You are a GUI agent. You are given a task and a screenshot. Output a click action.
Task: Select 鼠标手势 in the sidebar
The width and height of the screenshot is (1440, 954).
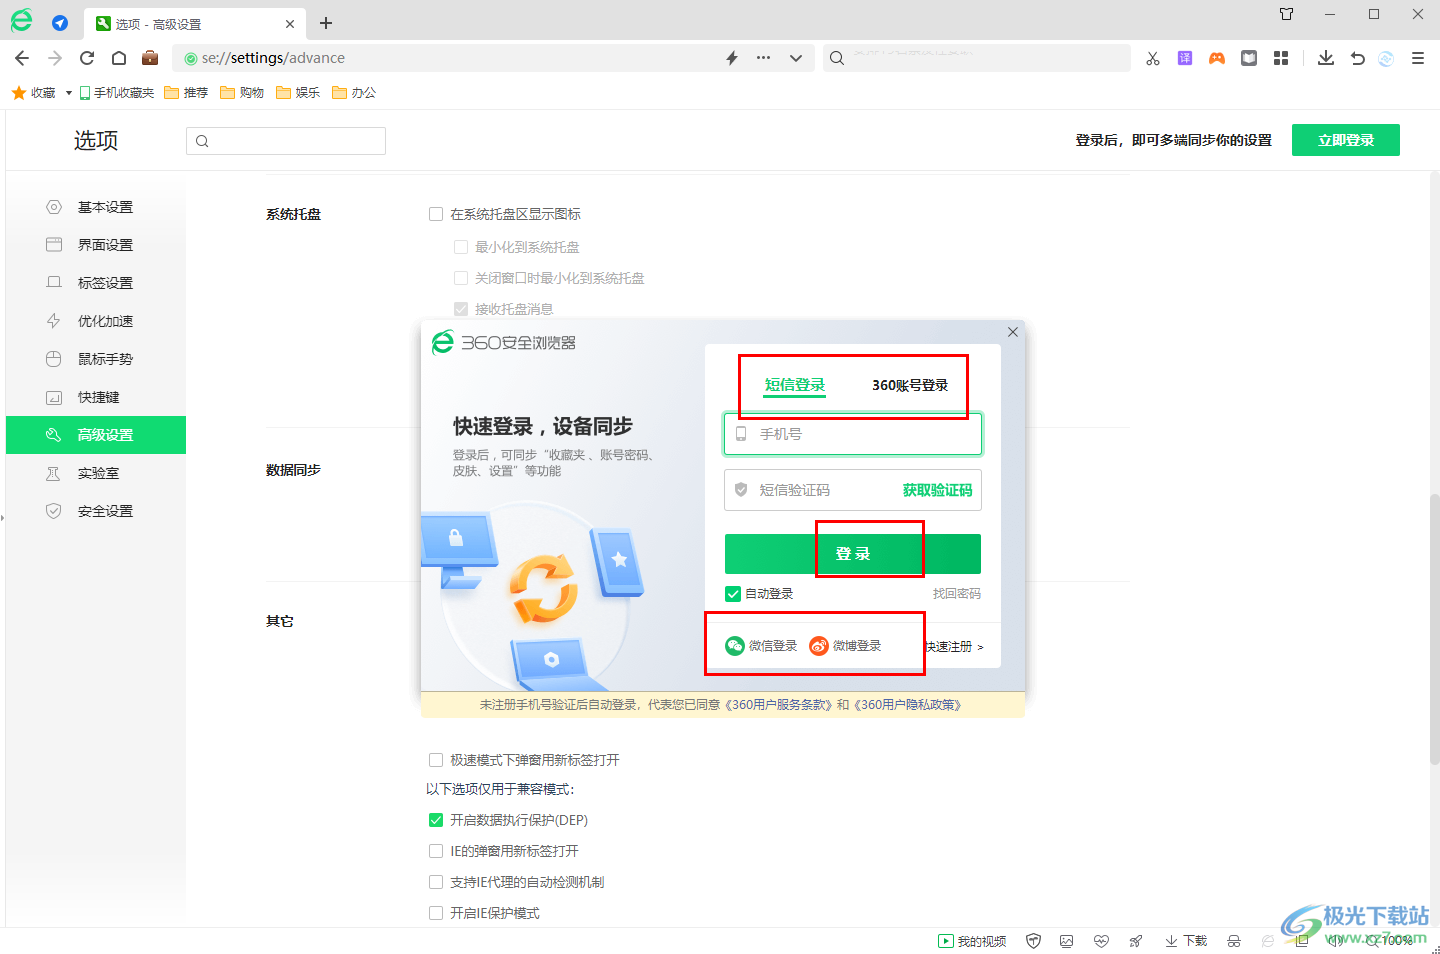(96, 359)
